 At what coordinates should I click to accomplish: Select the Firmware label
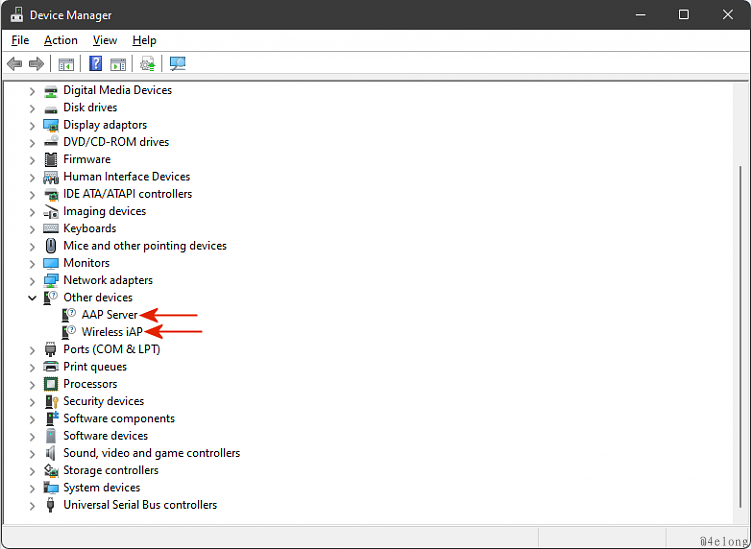87,160
